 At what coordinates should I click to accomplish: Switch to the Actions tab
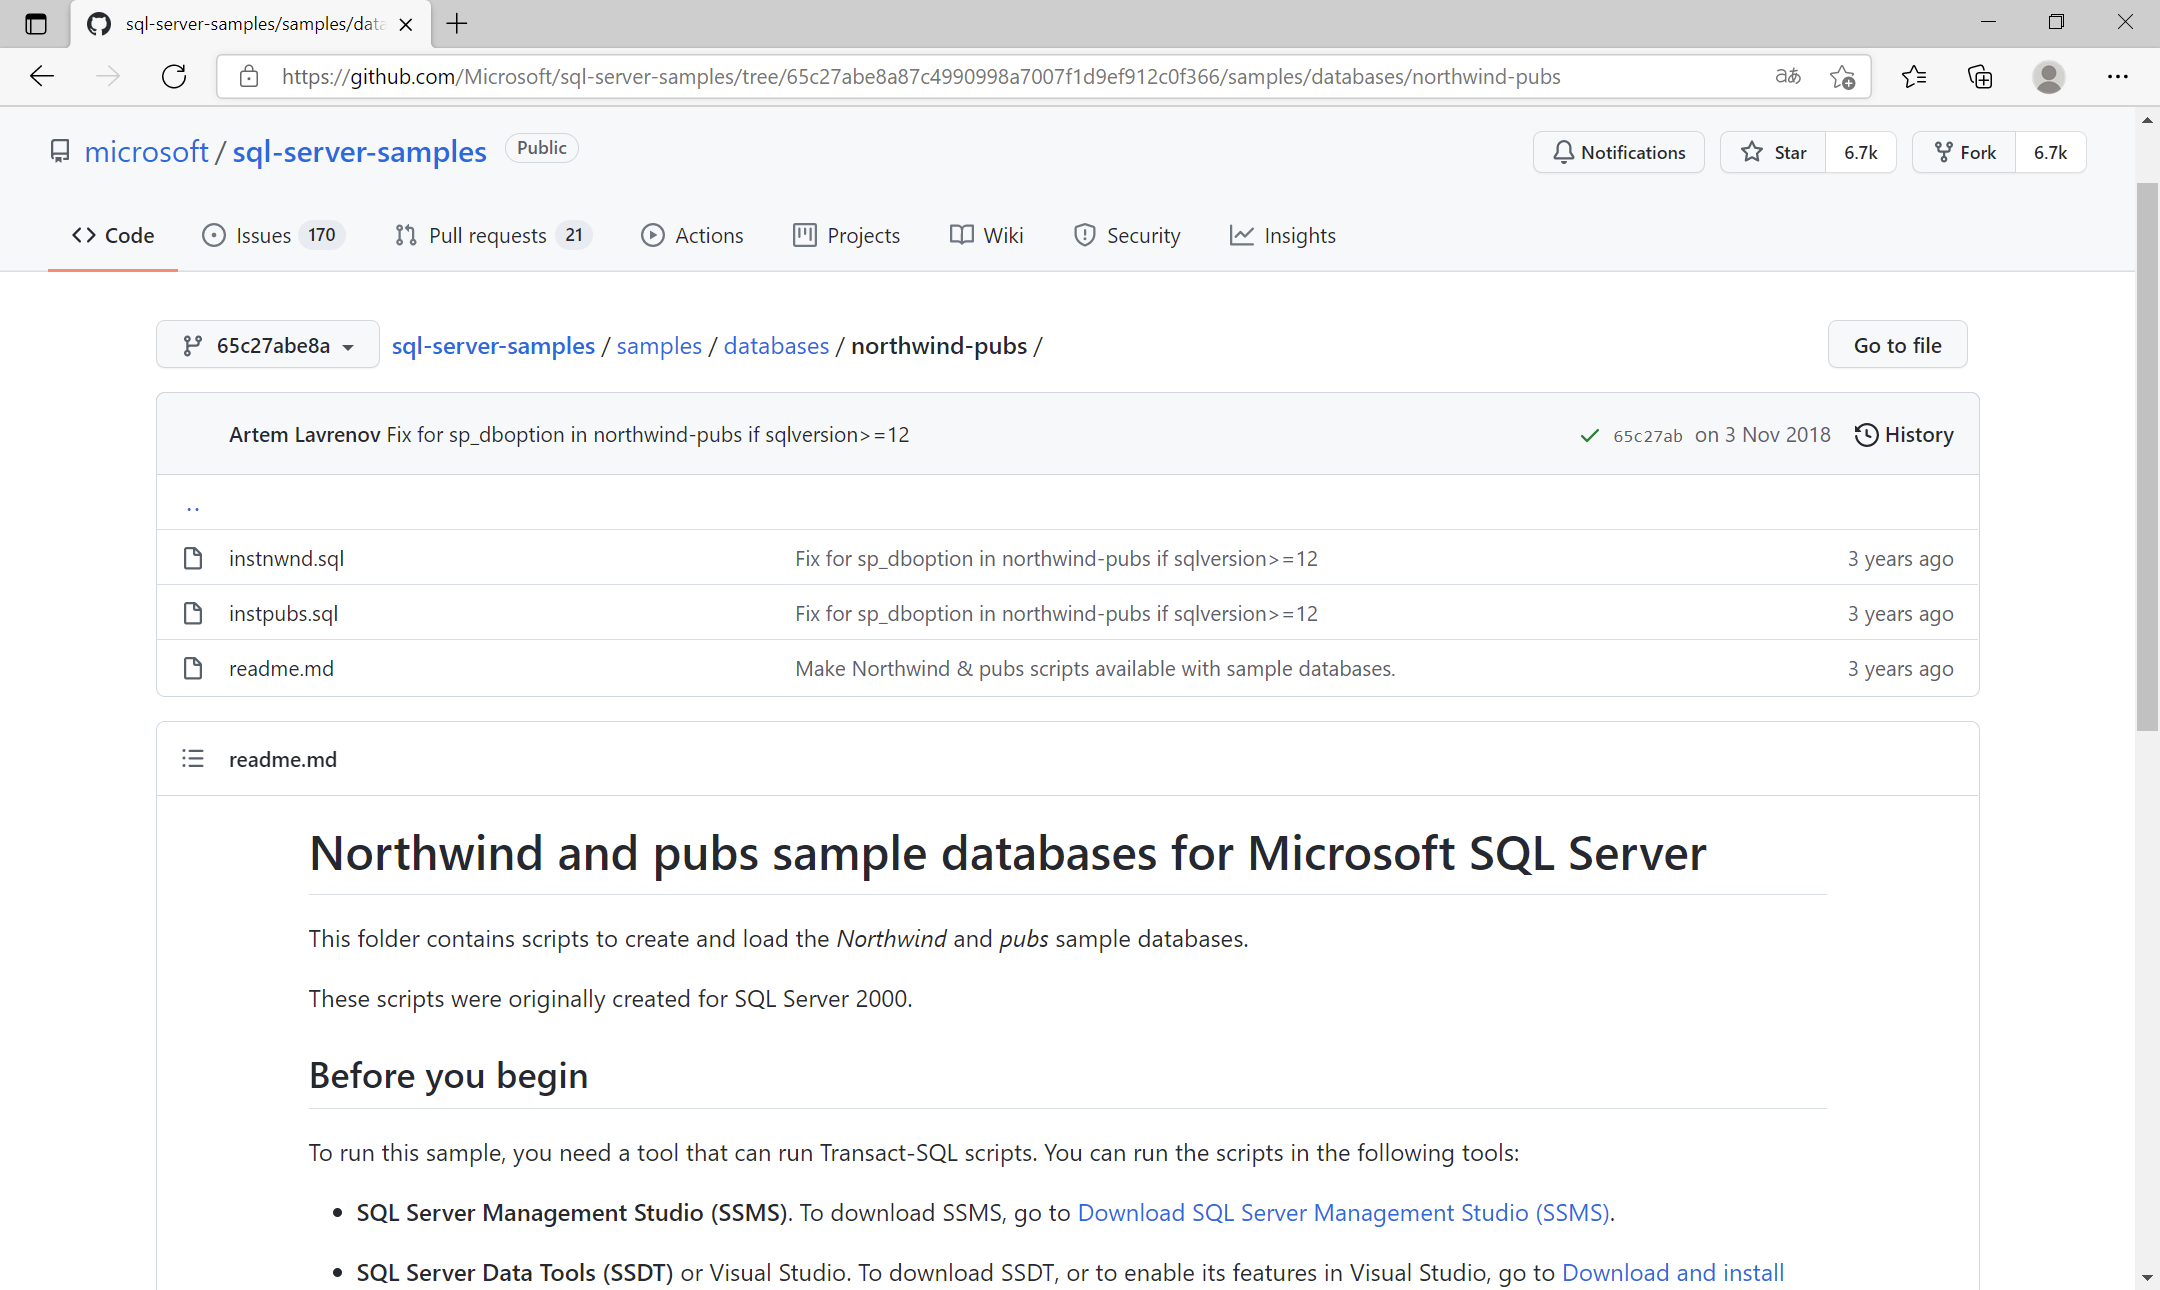[x=693, y=235]
